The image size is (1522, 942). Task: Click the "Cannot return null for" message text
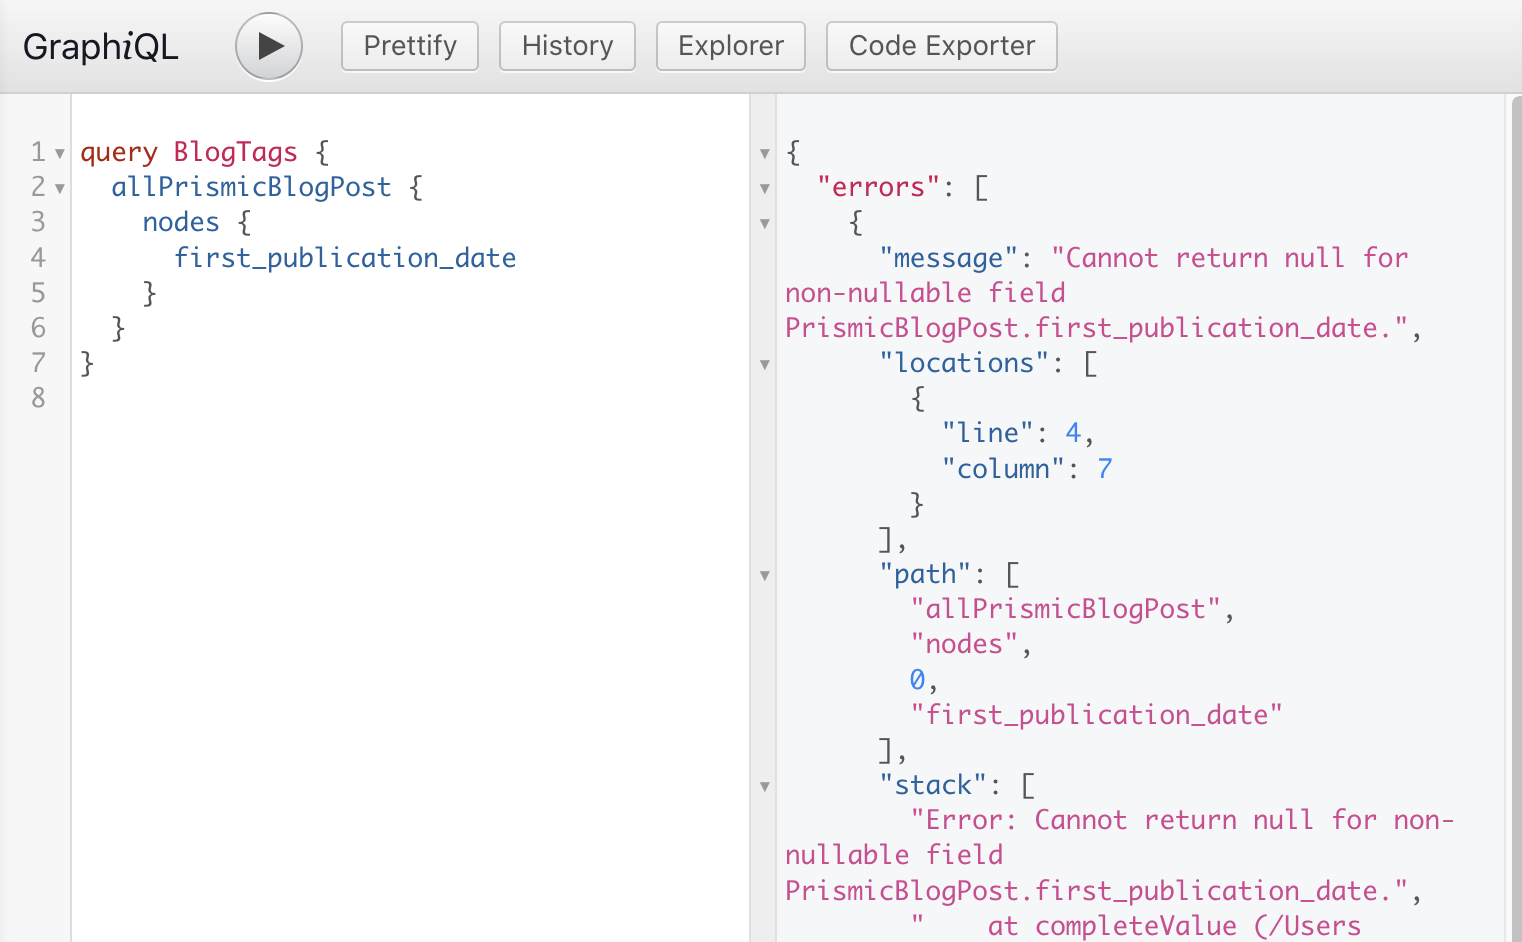[1229, 258]
